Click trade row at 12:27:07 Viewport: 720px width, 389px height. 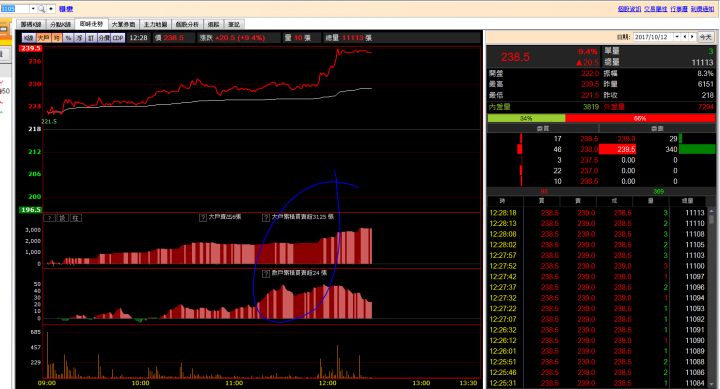597,319
